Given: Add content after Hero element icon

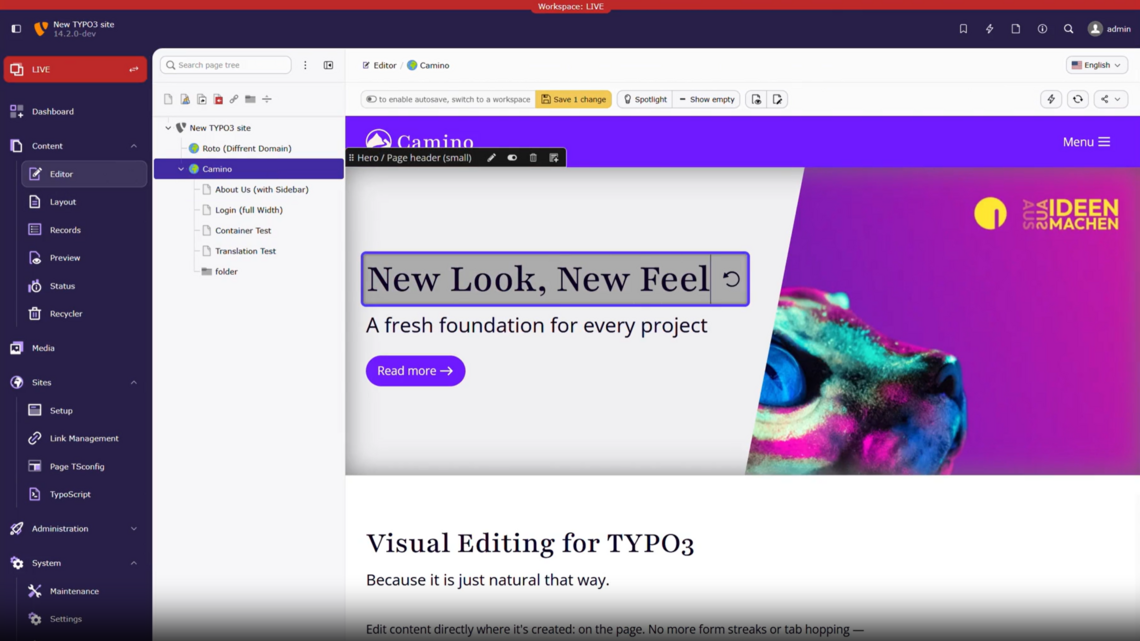Looking at the screenshot, I should [x=554, y=158].
